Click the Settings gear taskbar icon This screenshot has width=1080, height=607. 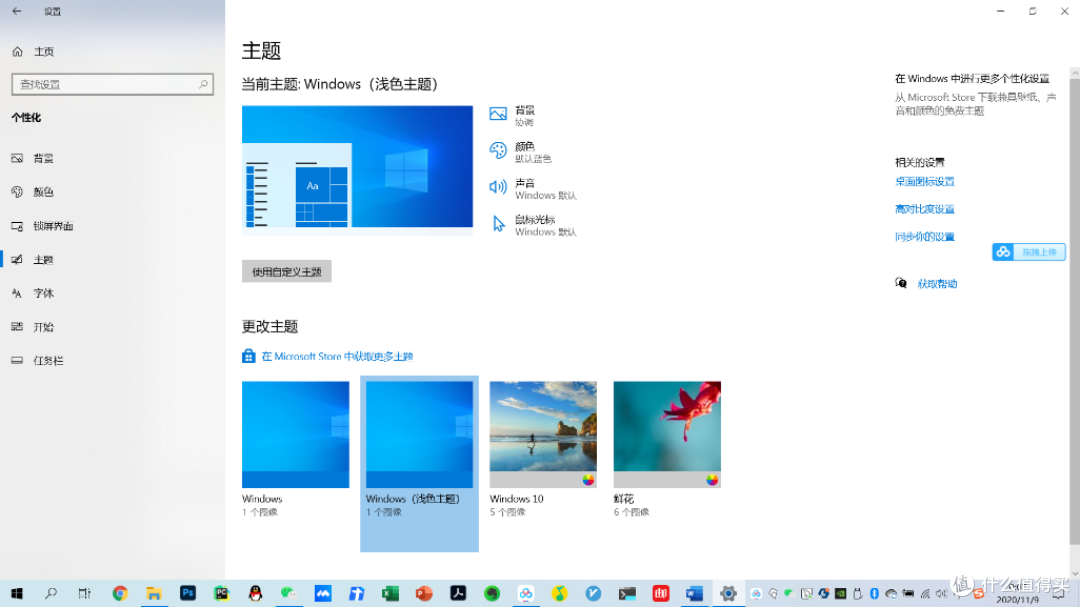(x=728, y=593)
